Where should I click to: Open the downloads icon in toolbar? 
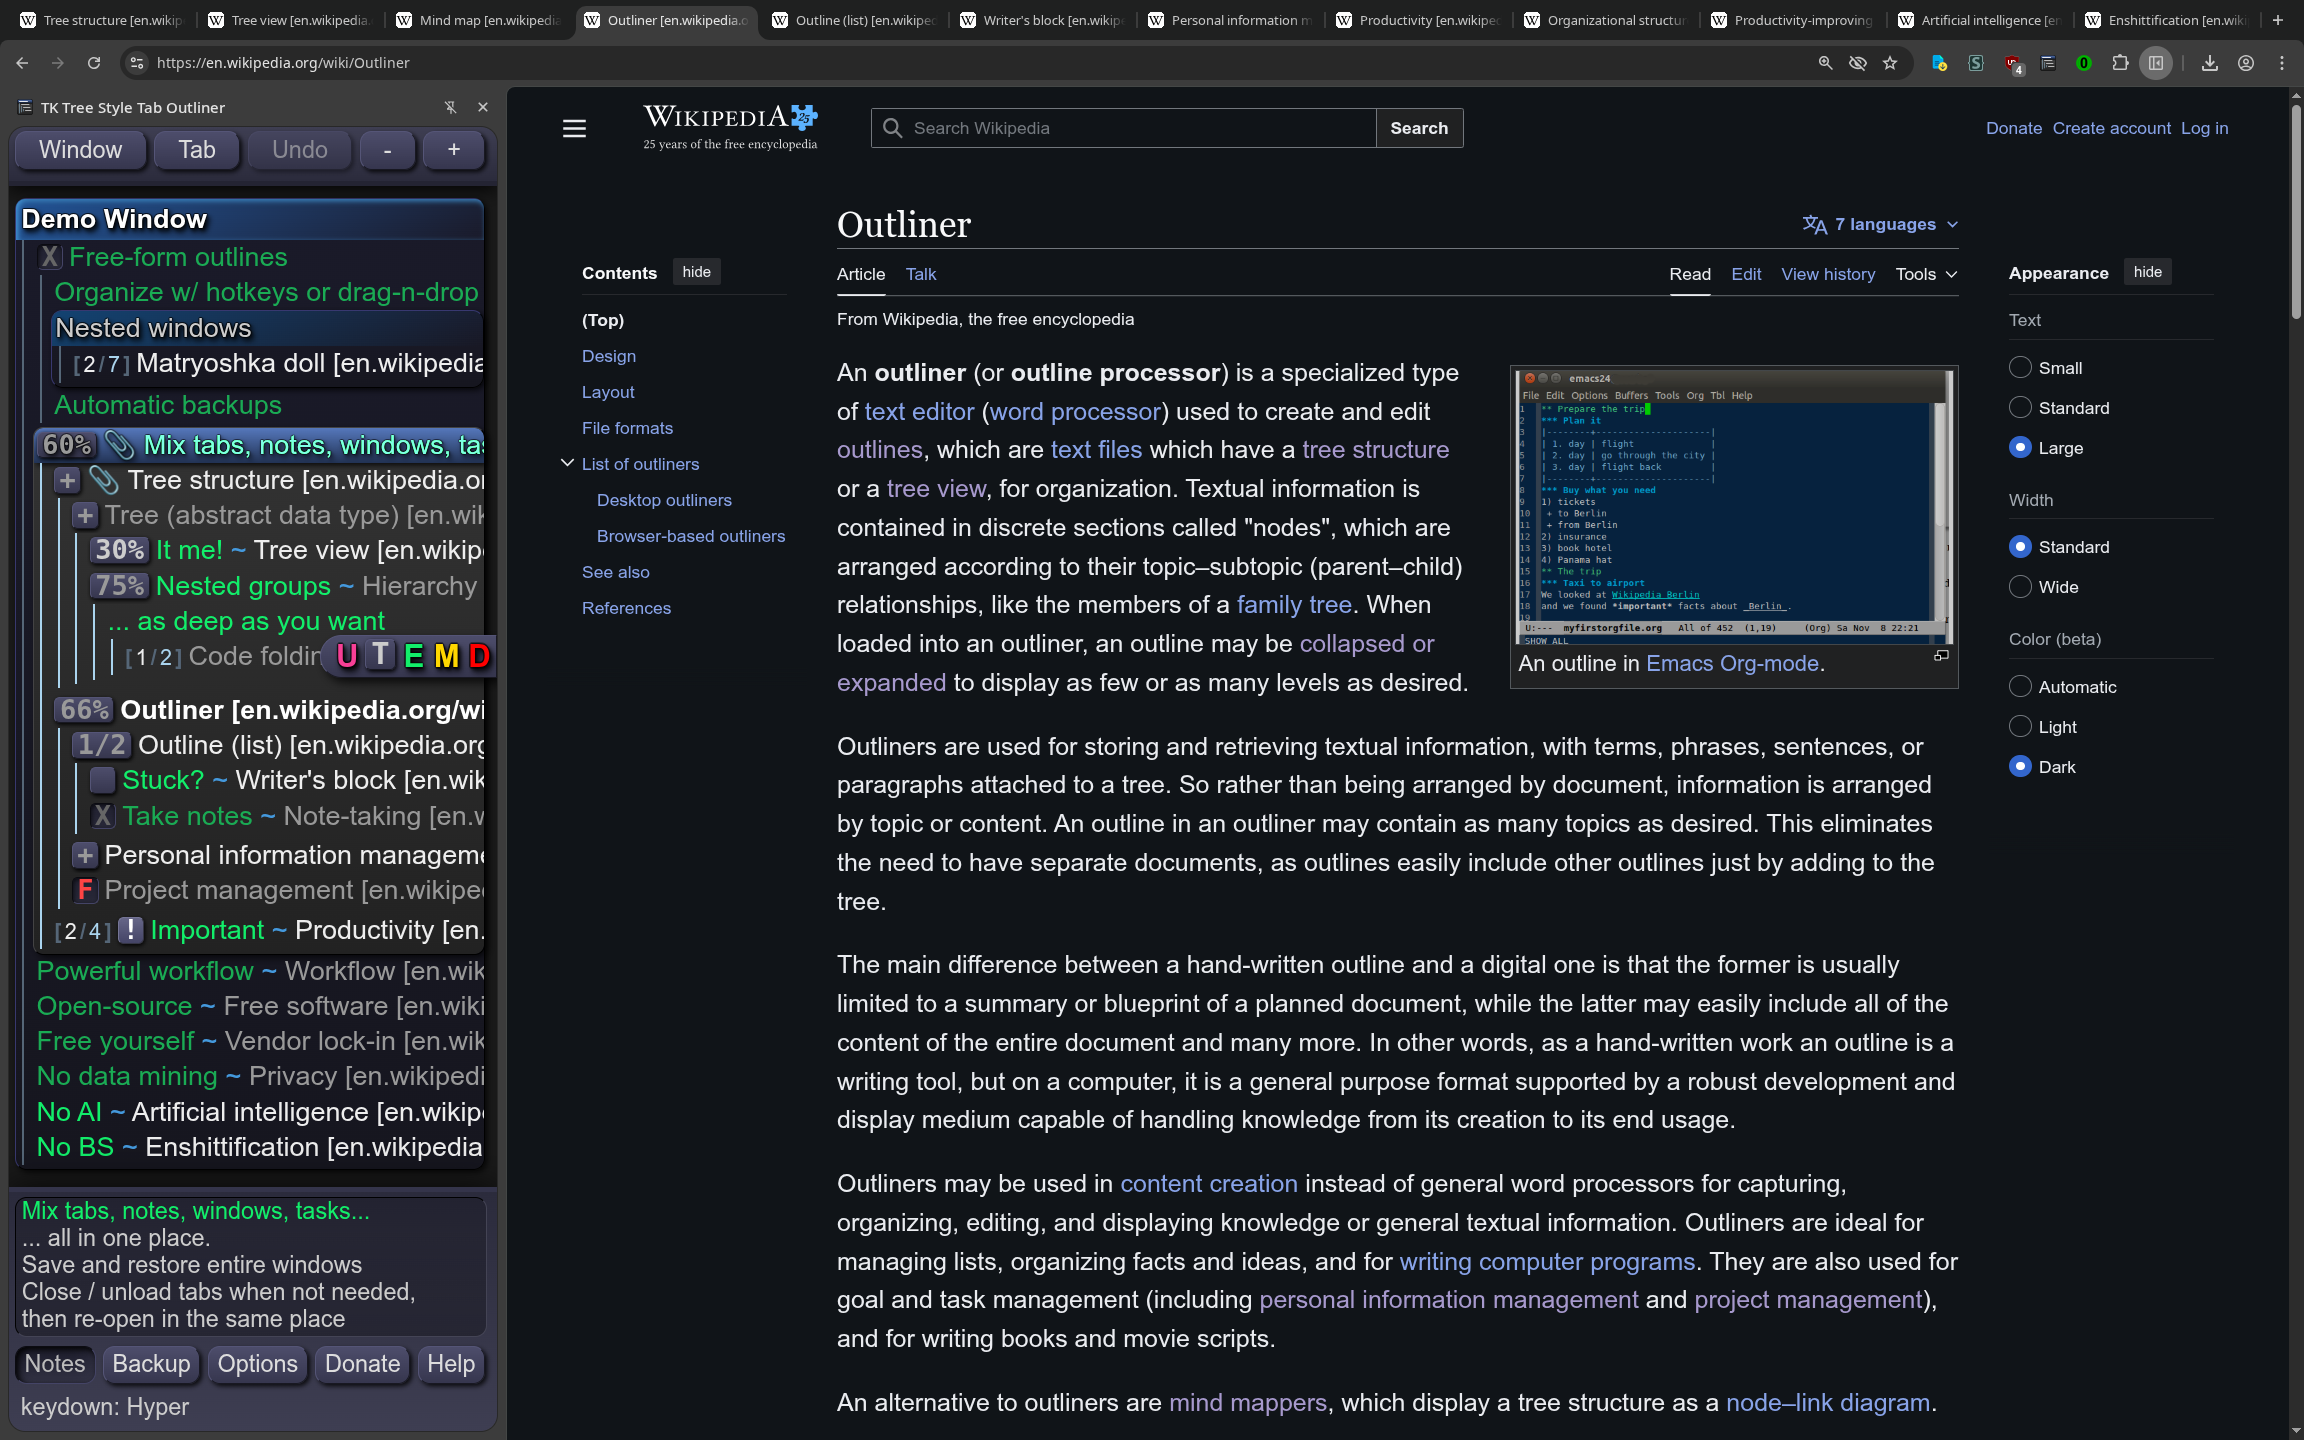[x=2210, y=63]
